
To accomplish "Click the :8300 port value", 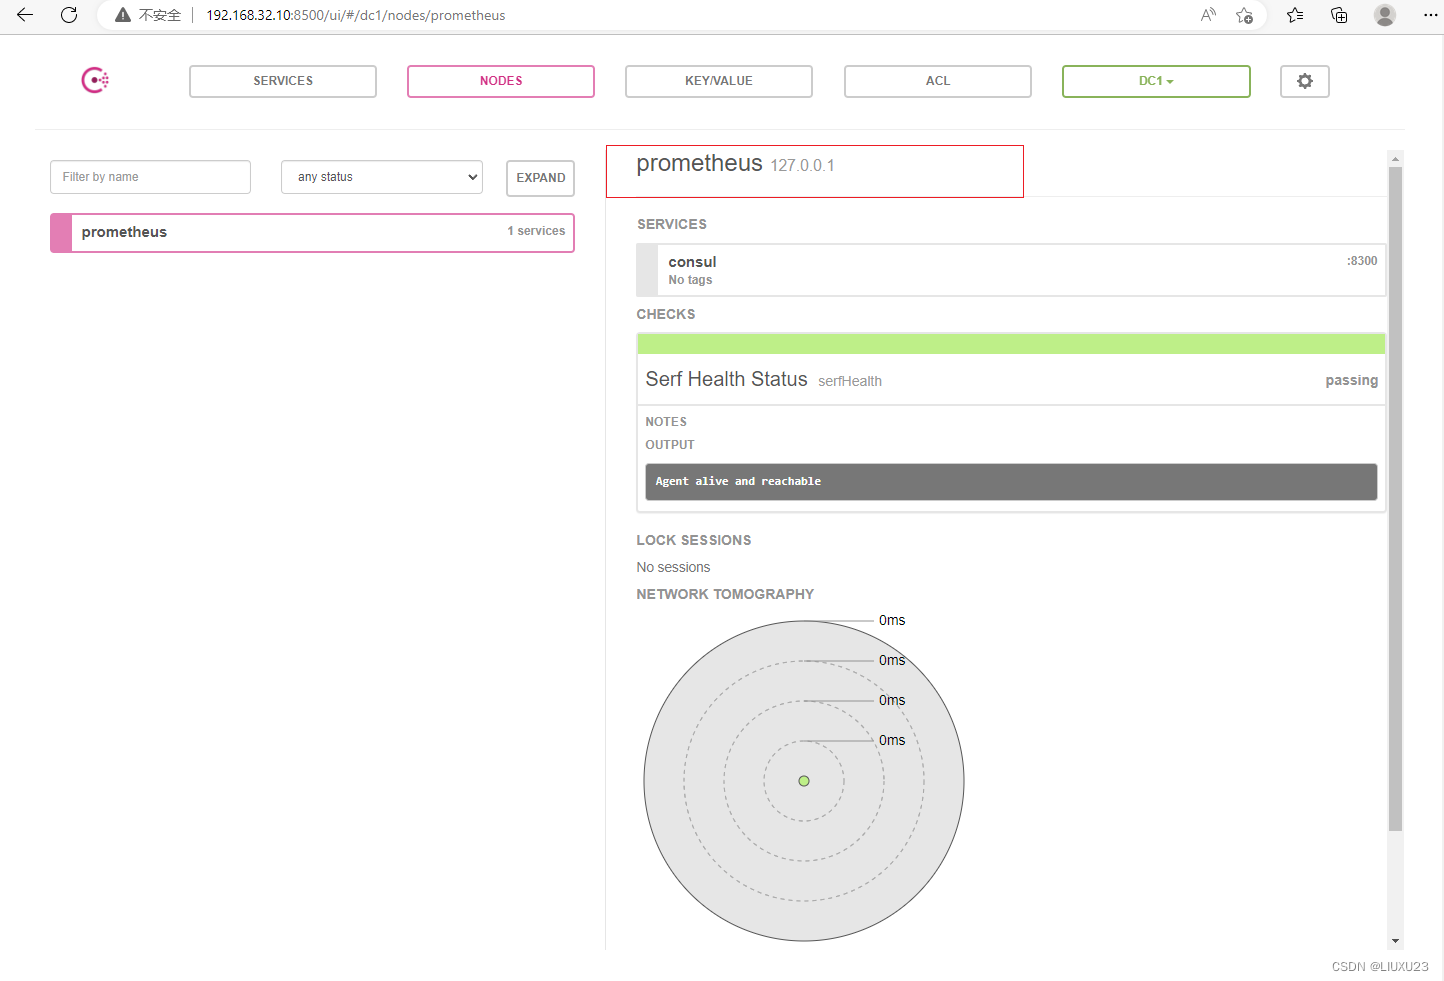I will (1362, 261).
